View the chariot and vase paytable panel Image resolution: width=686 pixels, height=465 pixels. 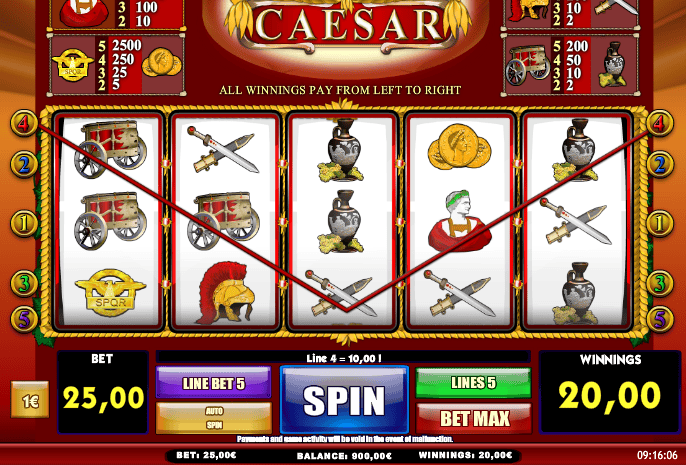(x=570, y=65)
